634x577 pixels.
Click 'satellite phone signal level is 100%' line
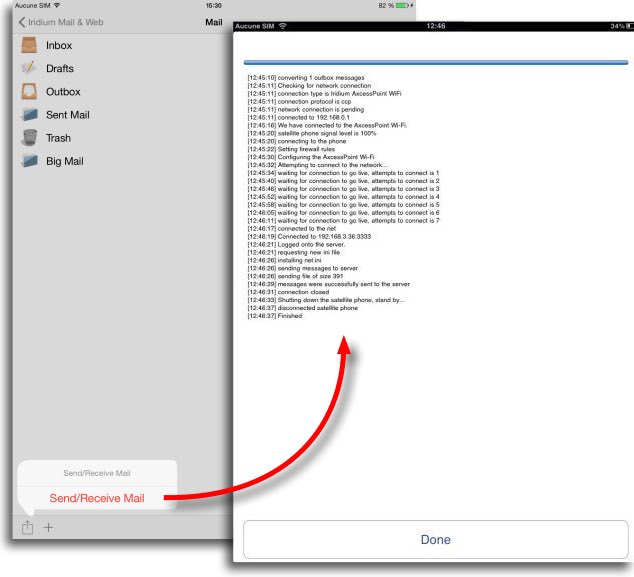coord(312,133)
